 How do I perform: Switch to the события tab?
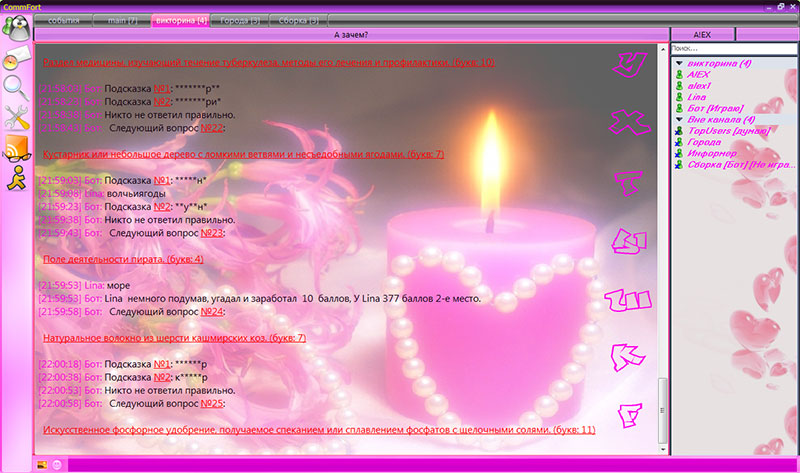coord(62,20)
